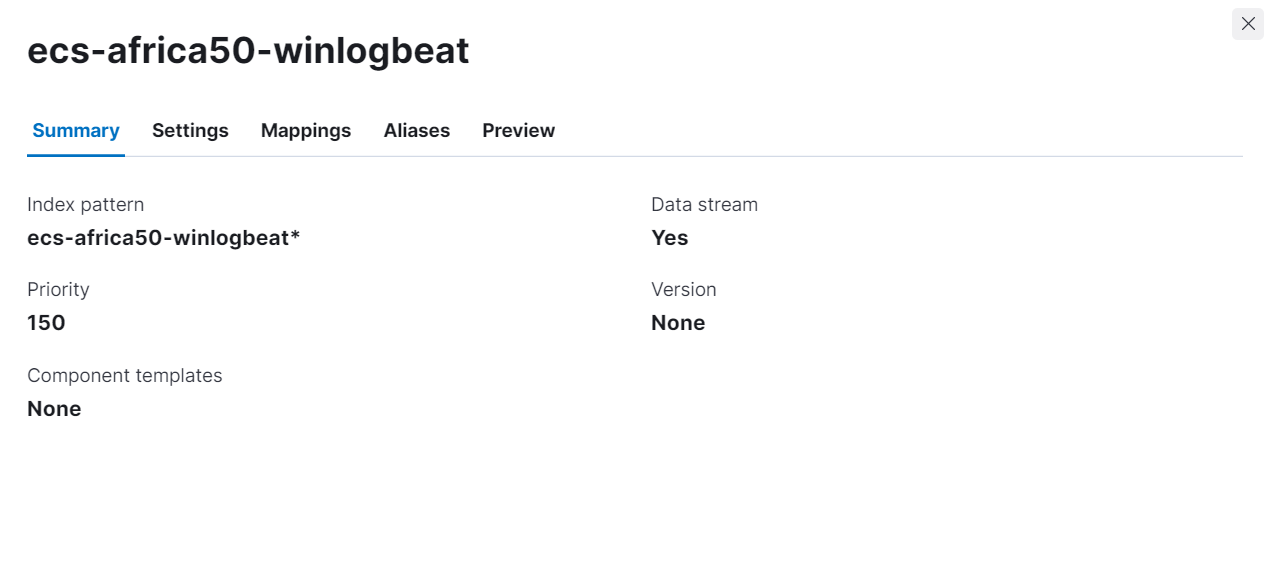
Task: Close the ecs-africa50-winlogbeat template flyout
Action: [x=1247, y=24]
